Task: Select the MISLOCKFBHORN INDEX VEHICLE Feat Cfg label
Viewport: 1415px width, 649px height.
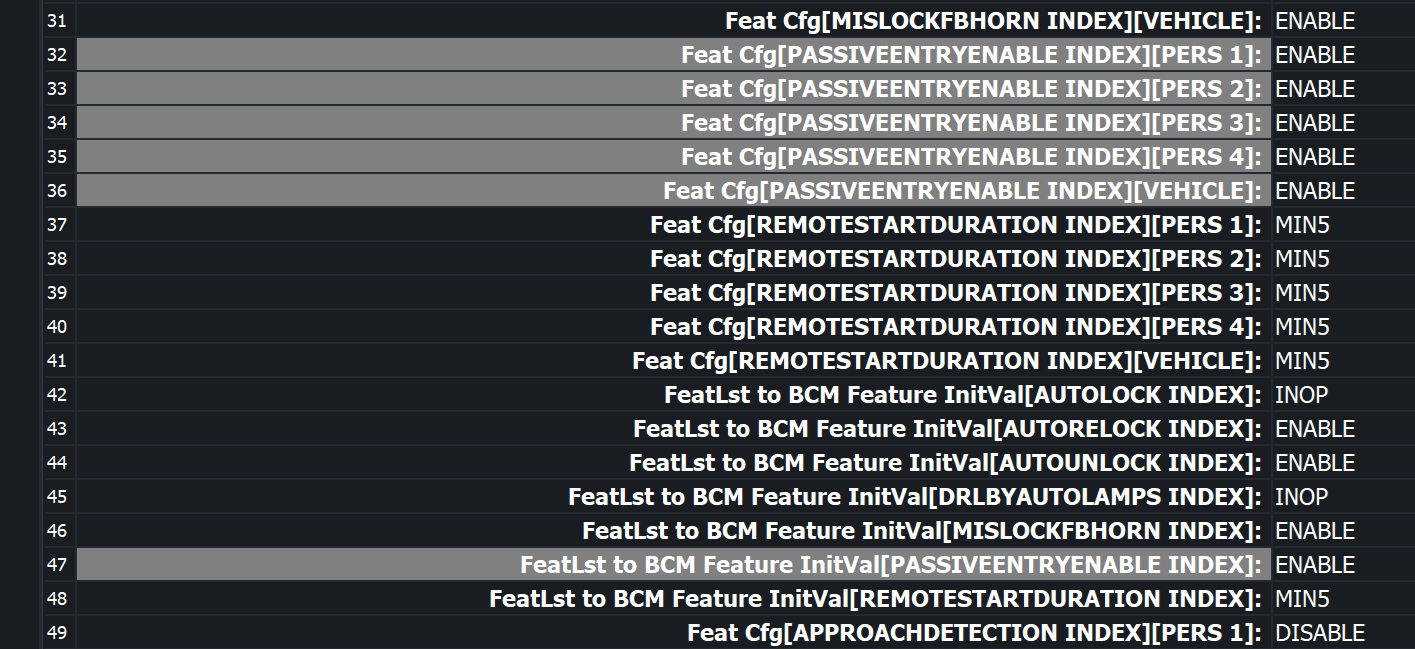Action: point(992,21)
